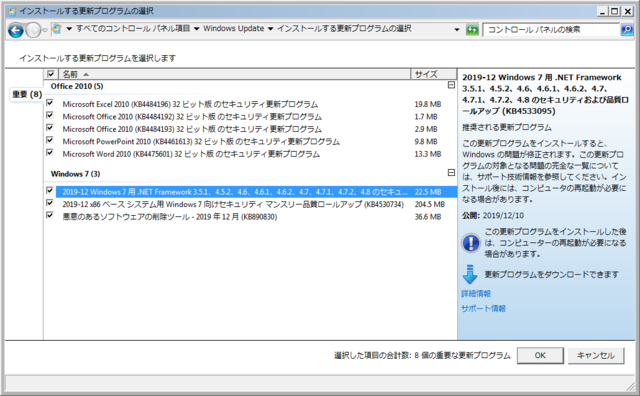Click the blue restart-required info icon

[471, 243]
